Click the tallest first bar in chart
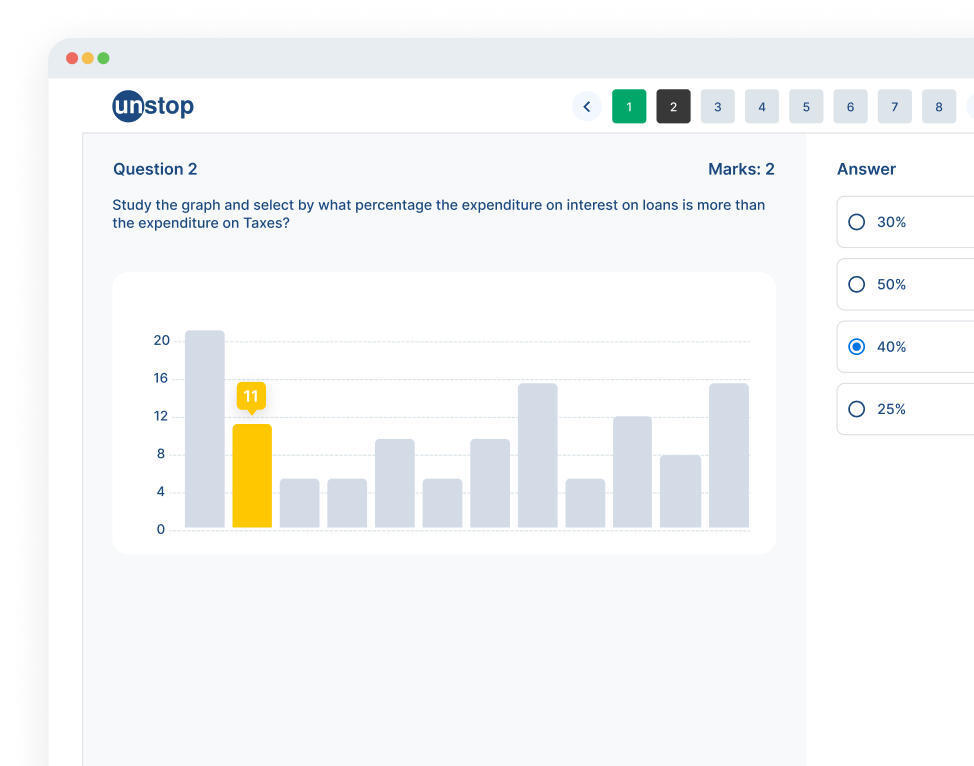Viewport: 974px width, 766px height. click(204, 429)
